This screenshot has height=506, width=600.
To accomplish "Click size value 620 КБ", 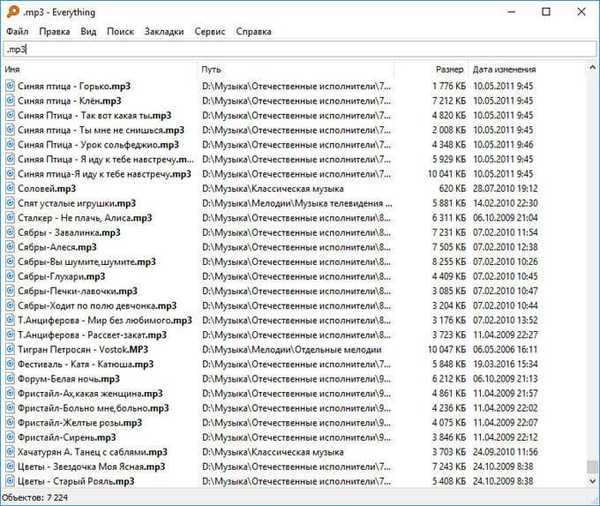I will point(452,188).
